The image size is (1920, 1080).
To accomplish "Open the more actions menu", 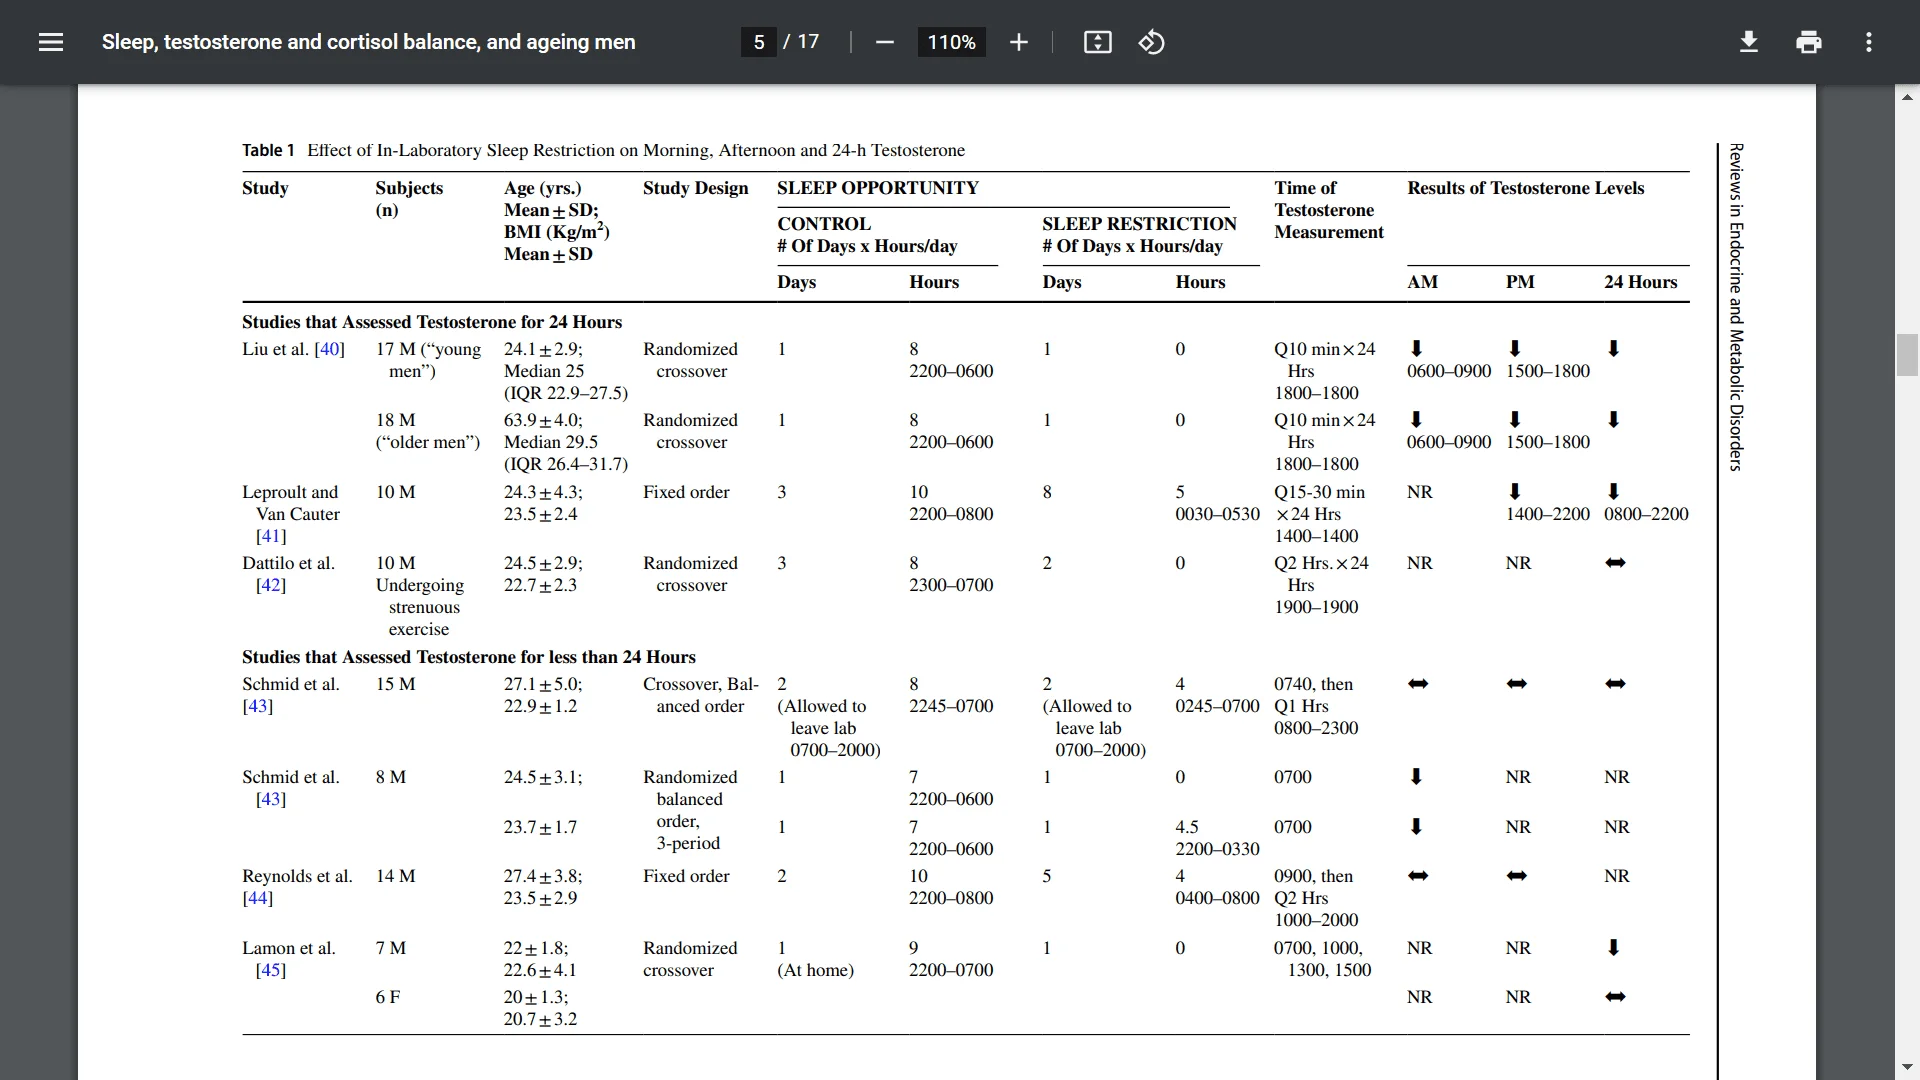I will 1868,42.
